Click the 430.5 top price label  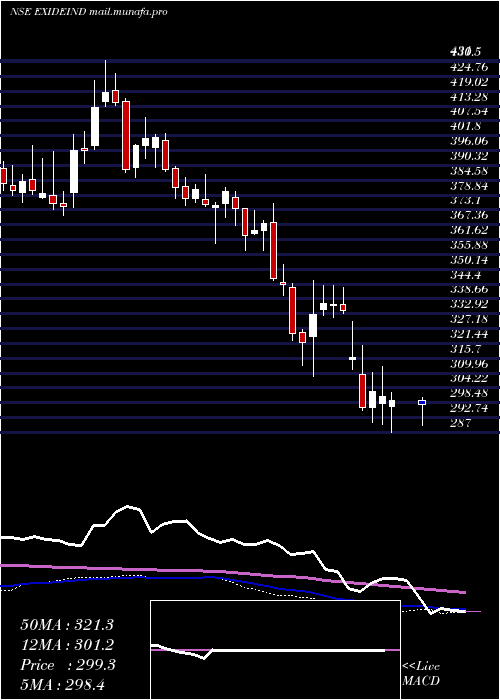464,52
